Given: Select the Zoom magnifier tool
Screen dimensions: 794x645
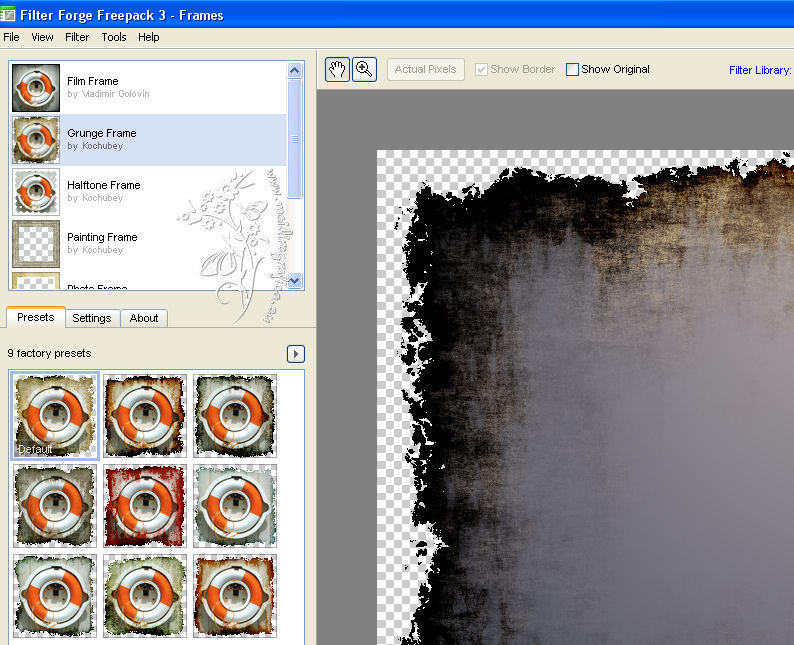Looking at the screenshot, I should [x=364, y=69].
